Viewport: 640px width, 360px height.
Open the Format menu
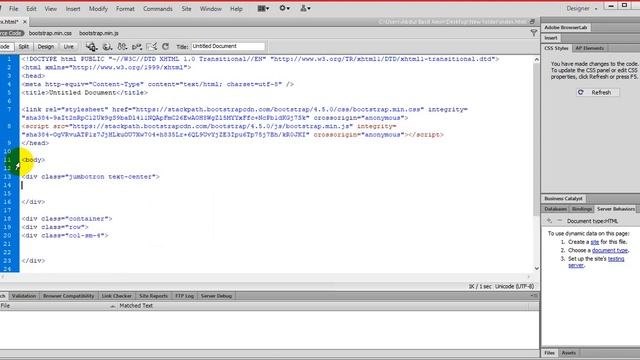pyautogui.click(x=125, y=9)
